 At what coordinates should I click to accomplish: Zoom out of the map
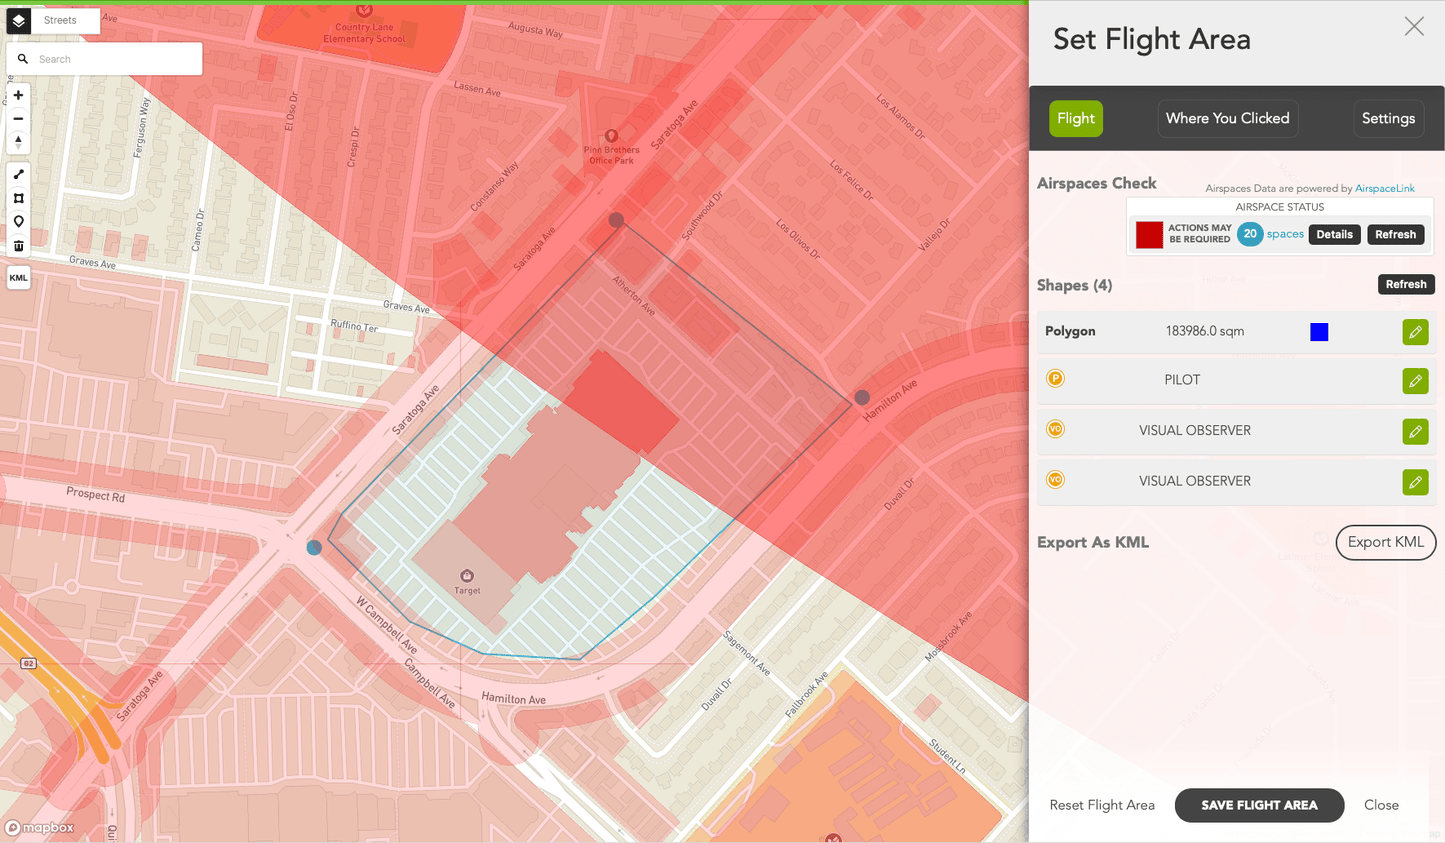click(18, 118)
